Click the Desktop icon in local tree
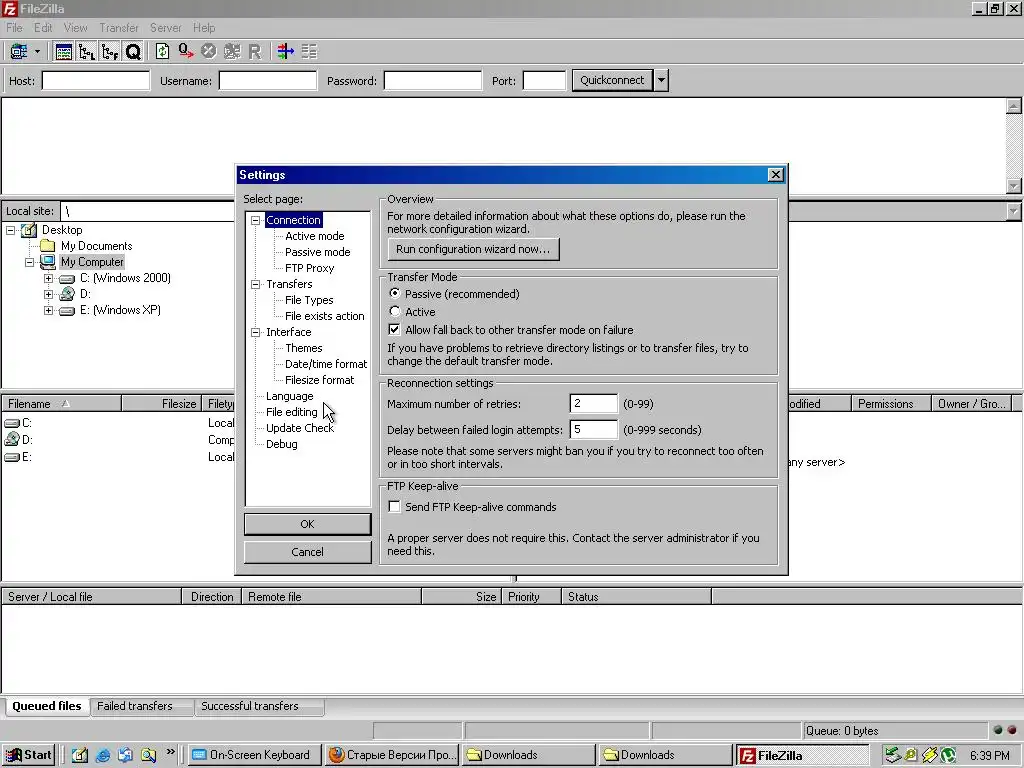Screen dimensions: 1024x768 point(29,230)
